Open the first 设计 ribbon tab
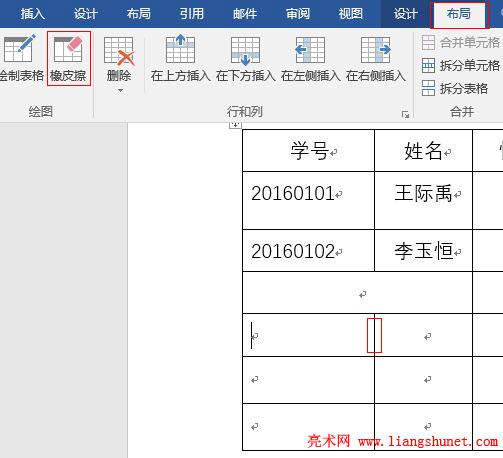The height and width of the screenshot is (458, 503). point(85,14)
